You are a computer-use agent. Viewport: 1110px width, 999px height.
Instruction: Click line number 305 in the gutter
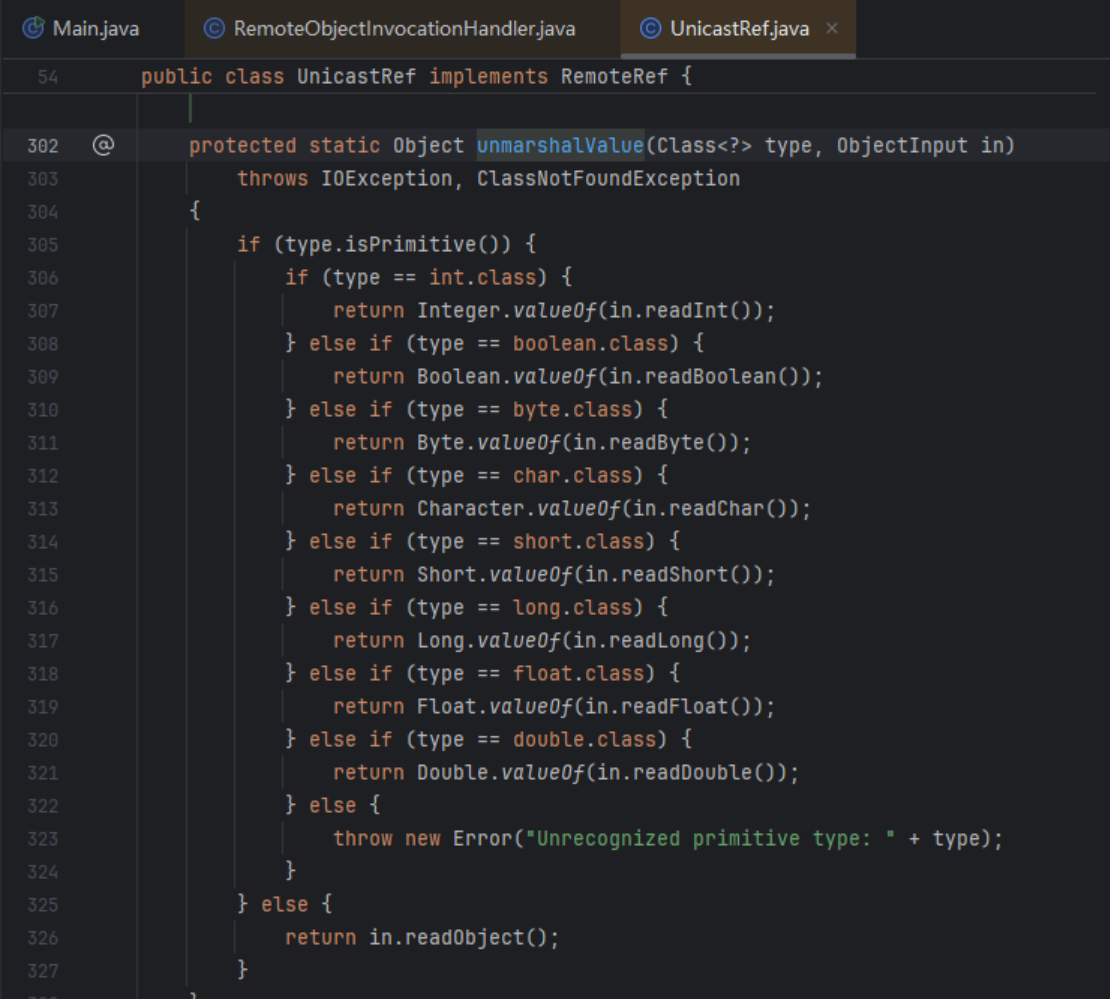(42, 245)
